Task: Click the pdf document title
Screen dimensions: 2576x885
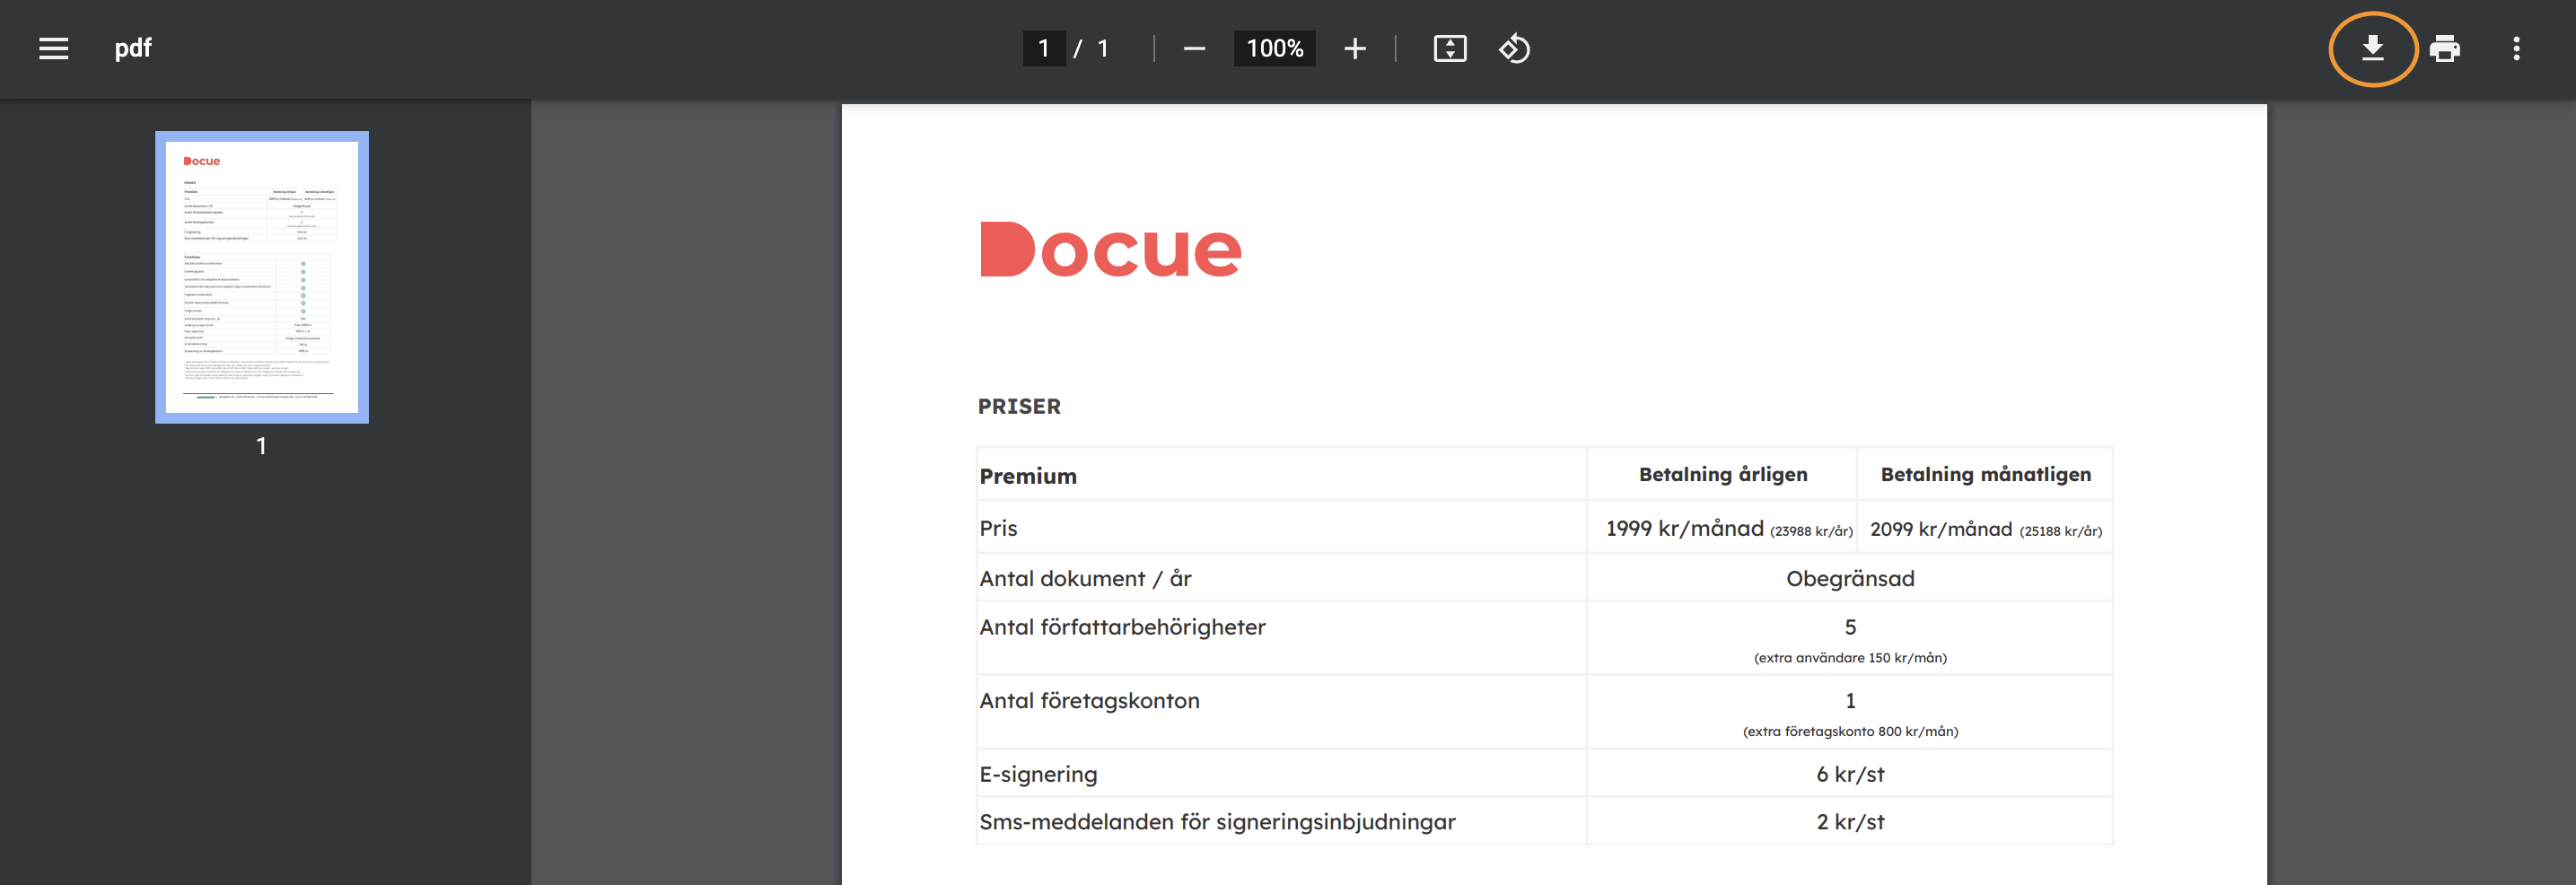Action: click(x=132, y=48)
